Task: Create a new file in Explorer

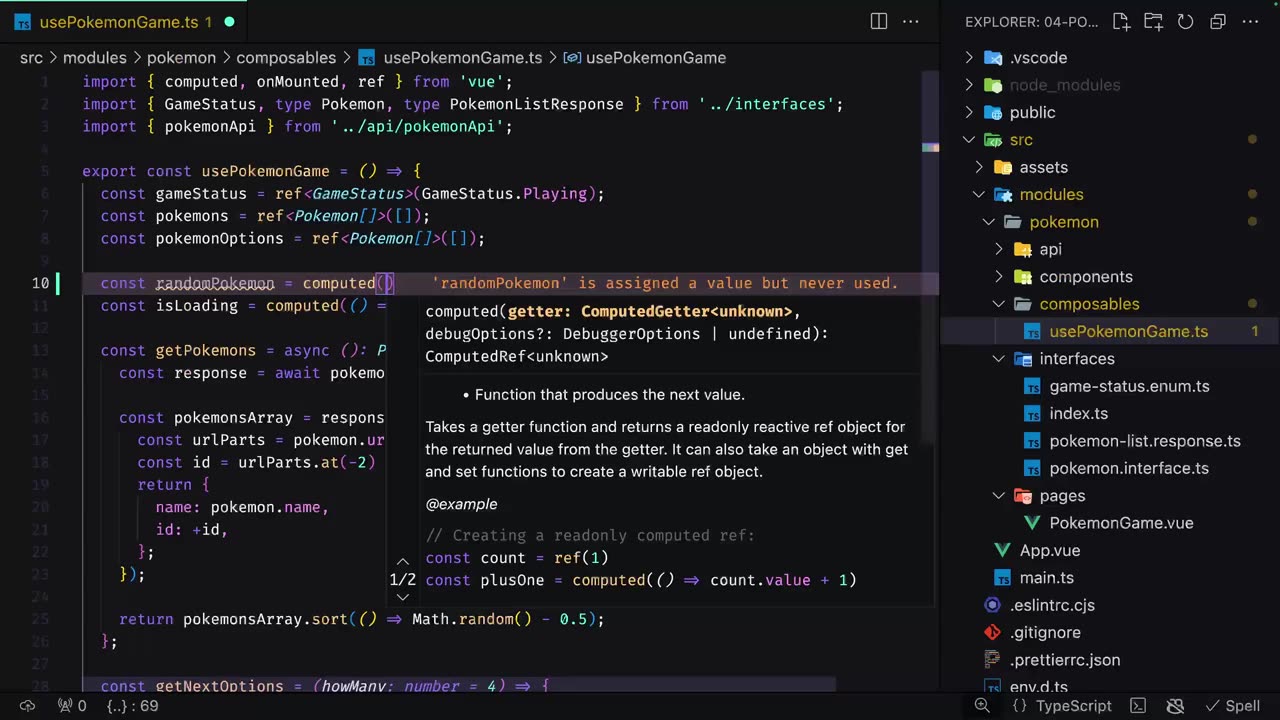Action: tap(1121, 21)
